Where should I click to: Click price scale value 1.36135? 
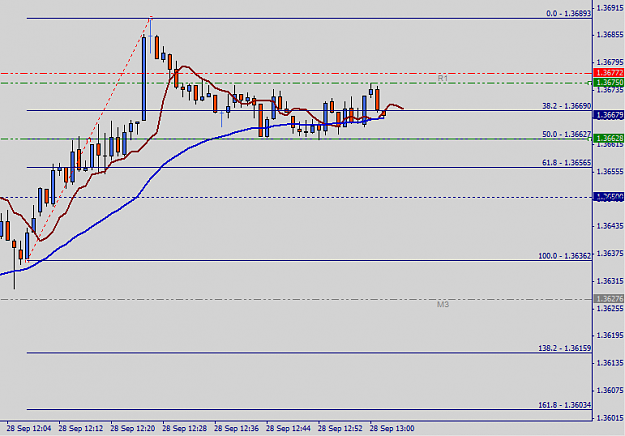pyautogui.click(x=610, y=363)
